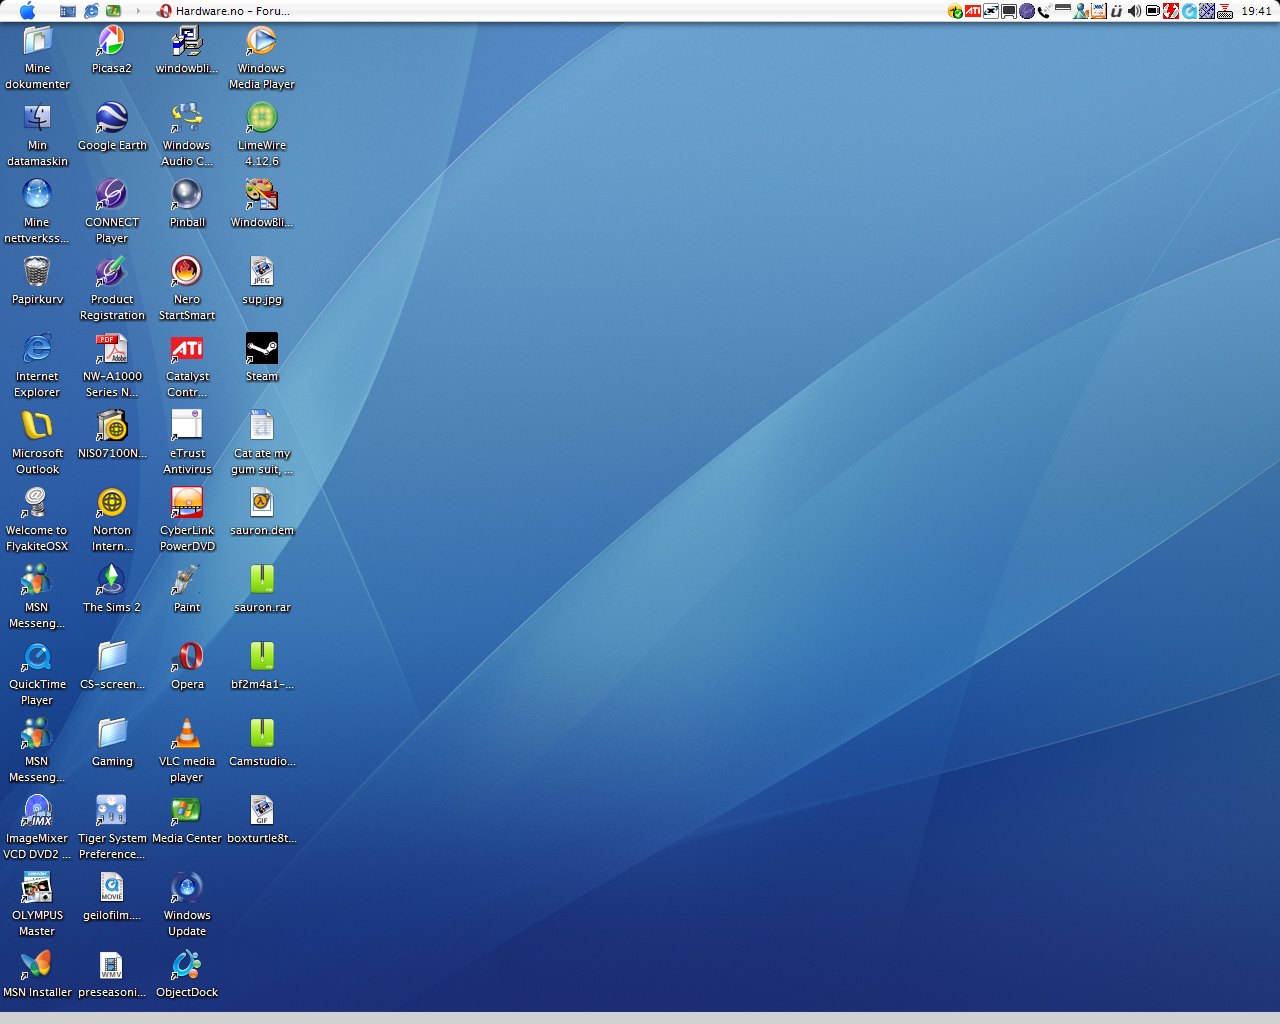Click the volume speaker tray icon
The height and width of the screenshot is (1024, 1280).
pyautogui.click(x=1134, y=11)
